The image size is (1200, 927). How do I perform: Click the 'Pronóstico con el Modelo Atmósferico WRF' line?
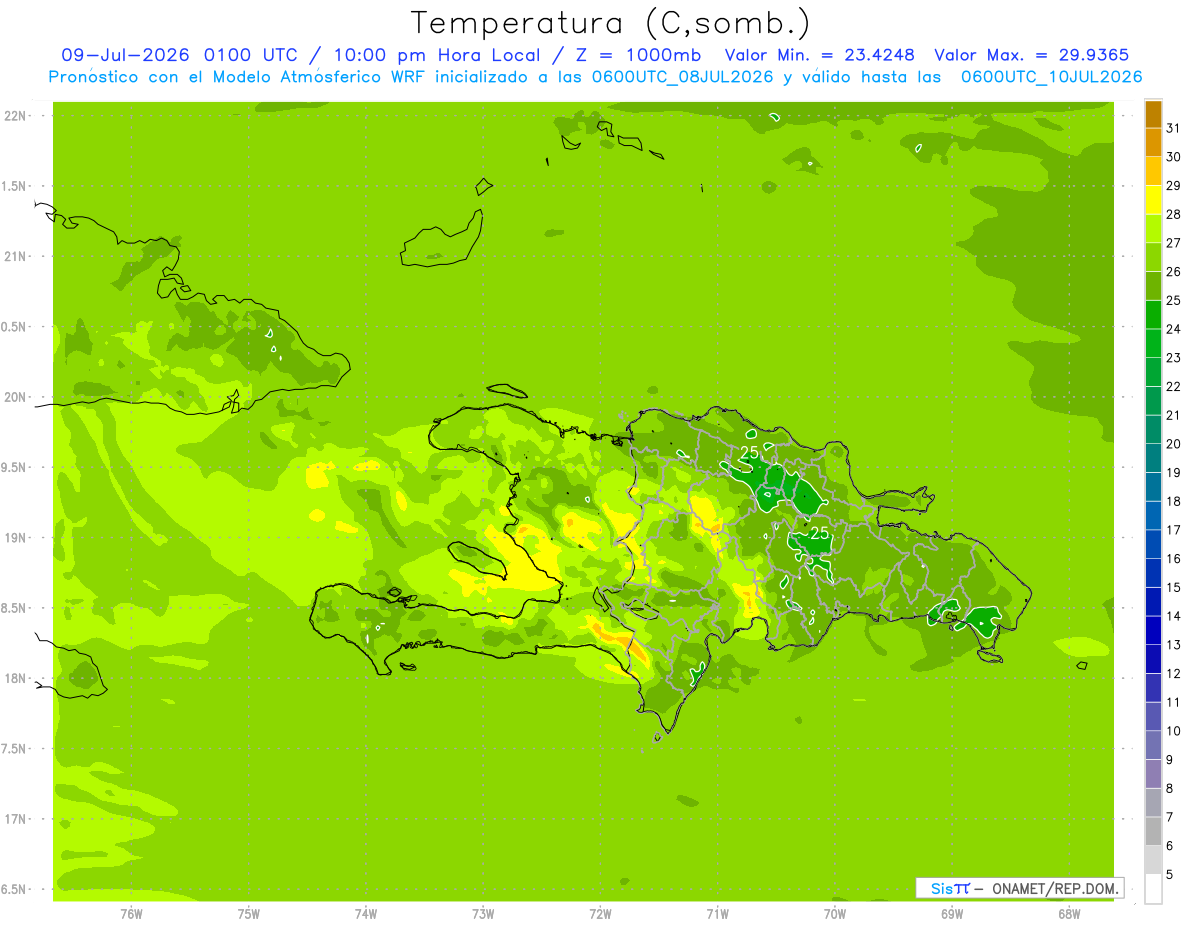coord(236,77)
